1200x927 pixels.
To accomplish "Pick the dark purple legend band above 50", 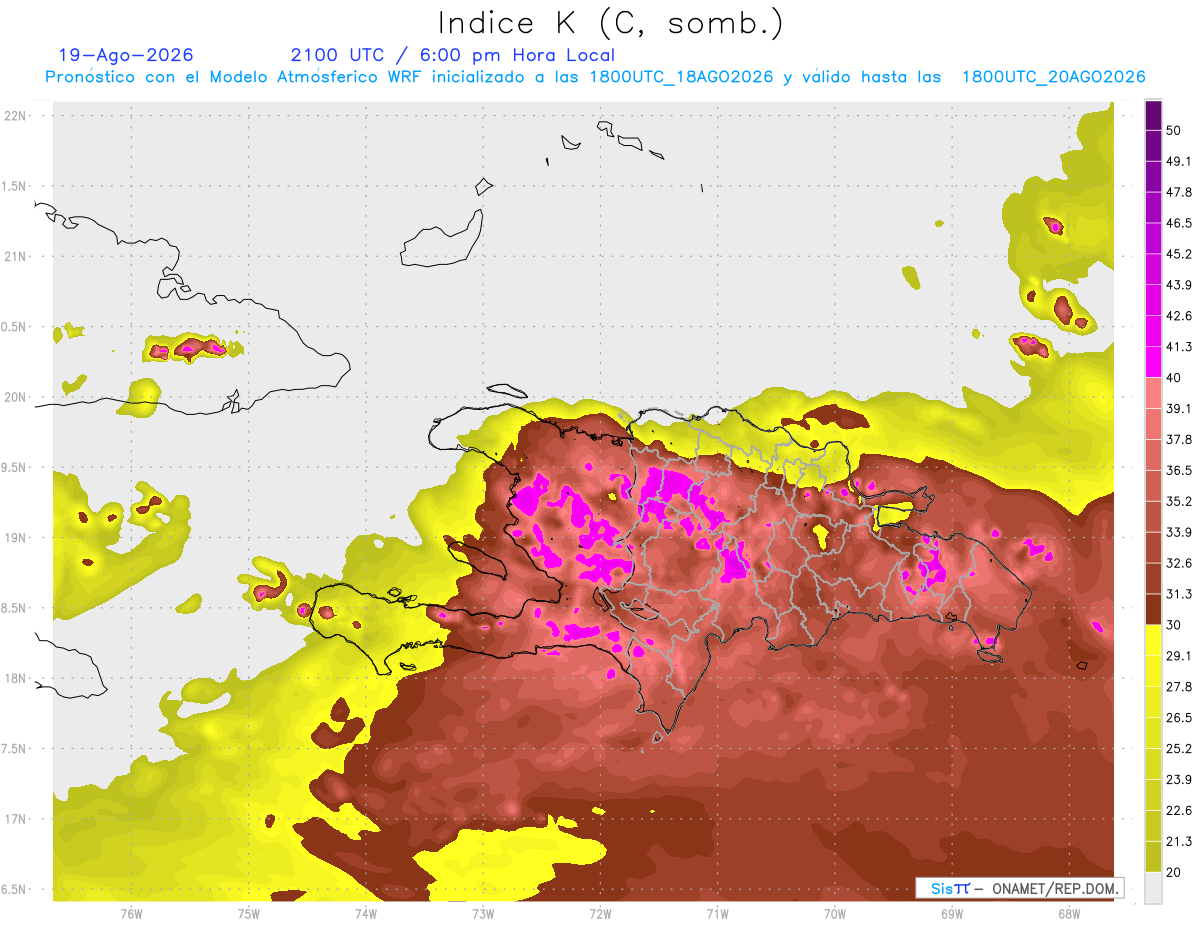I will pos(1154,115).
